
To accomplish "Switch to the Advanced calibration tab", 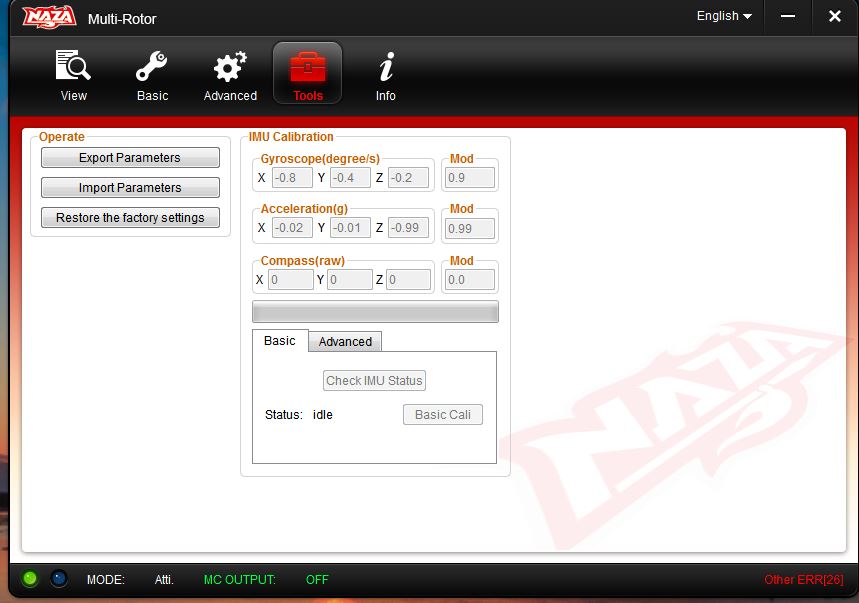I will (345, 342).
